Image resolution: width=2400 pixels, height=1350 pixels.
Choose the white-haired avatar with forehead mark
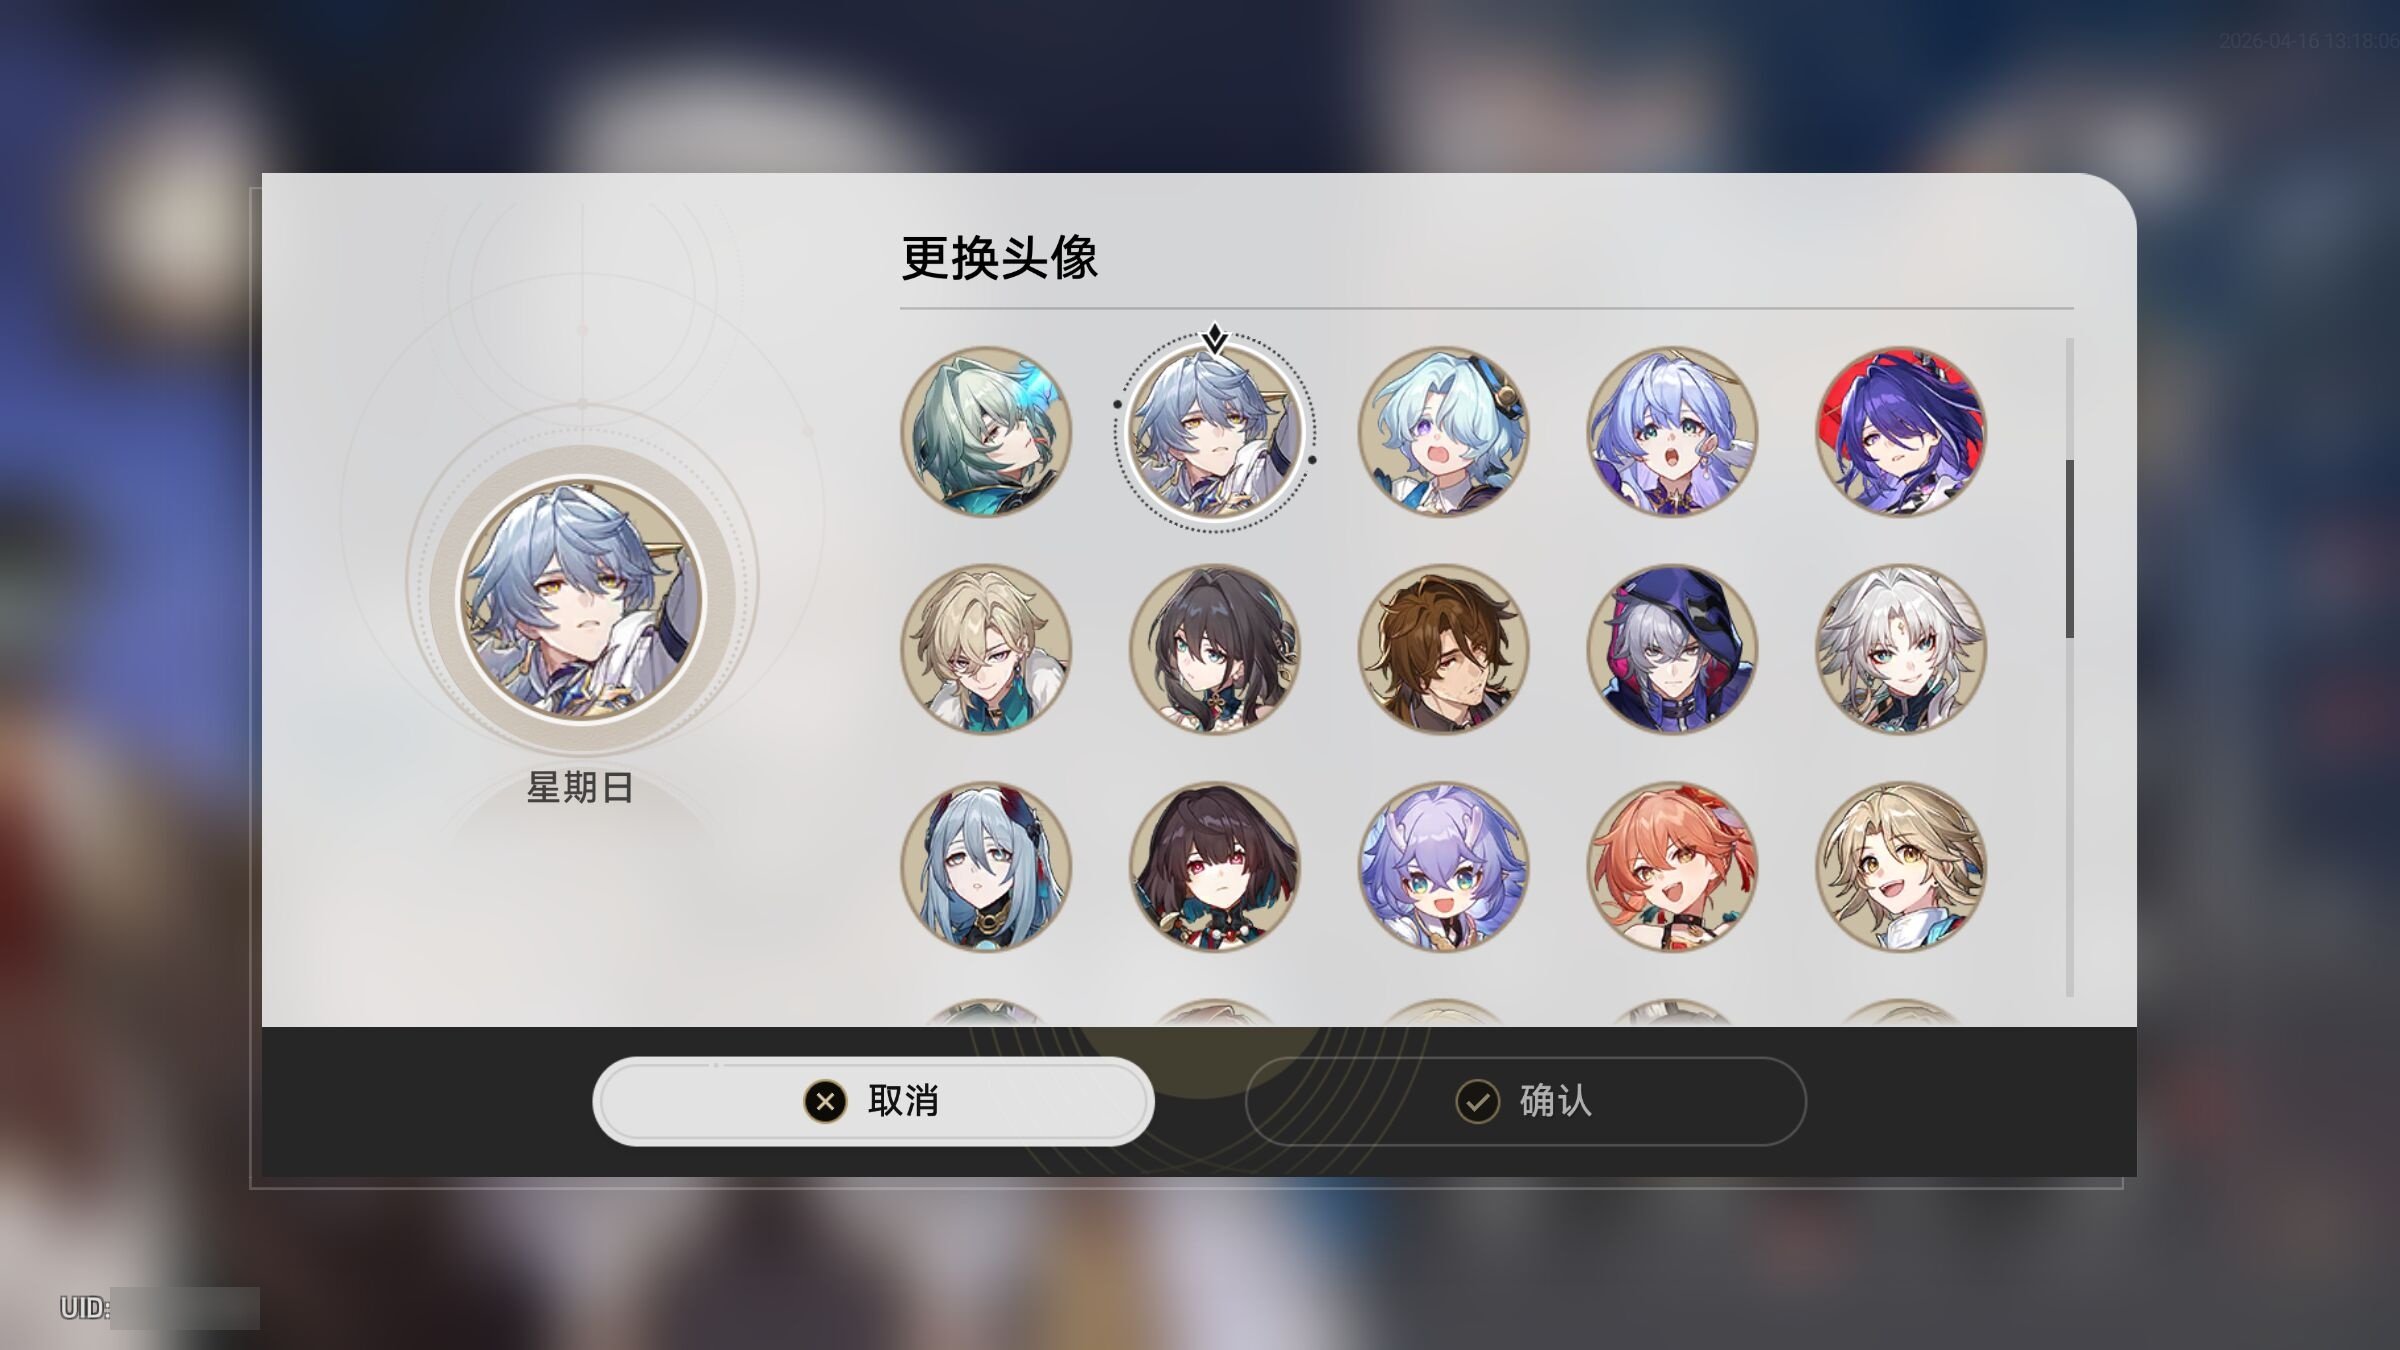pos(1901,649)
